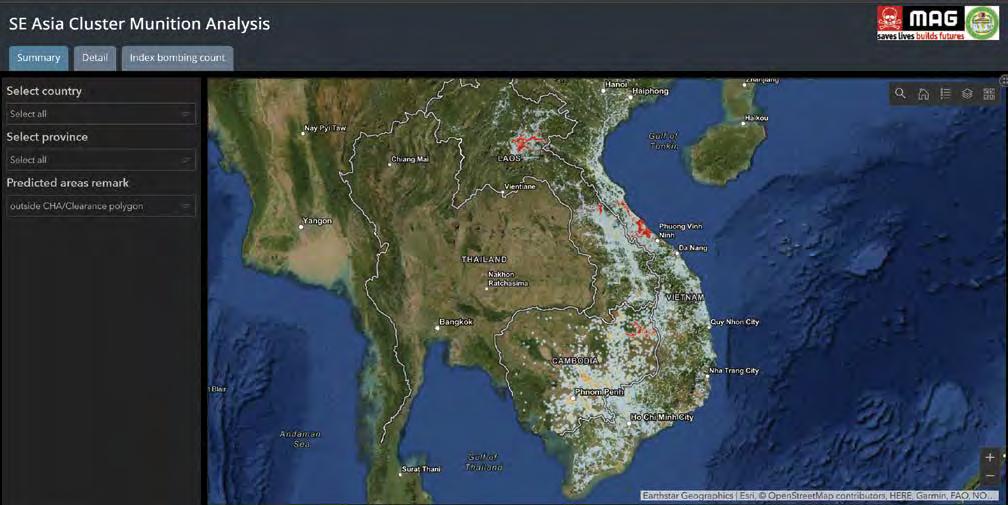Open the map layers panel
1008x505 pixels.
point(967,94)
